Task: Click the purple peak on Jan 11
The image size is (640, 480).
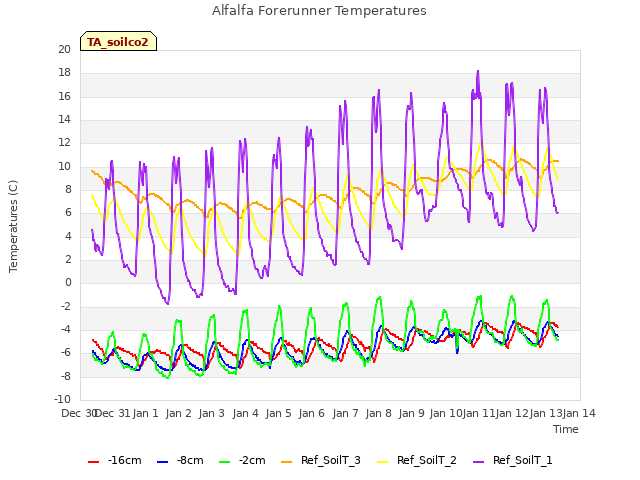Action: tap(478, 71)
